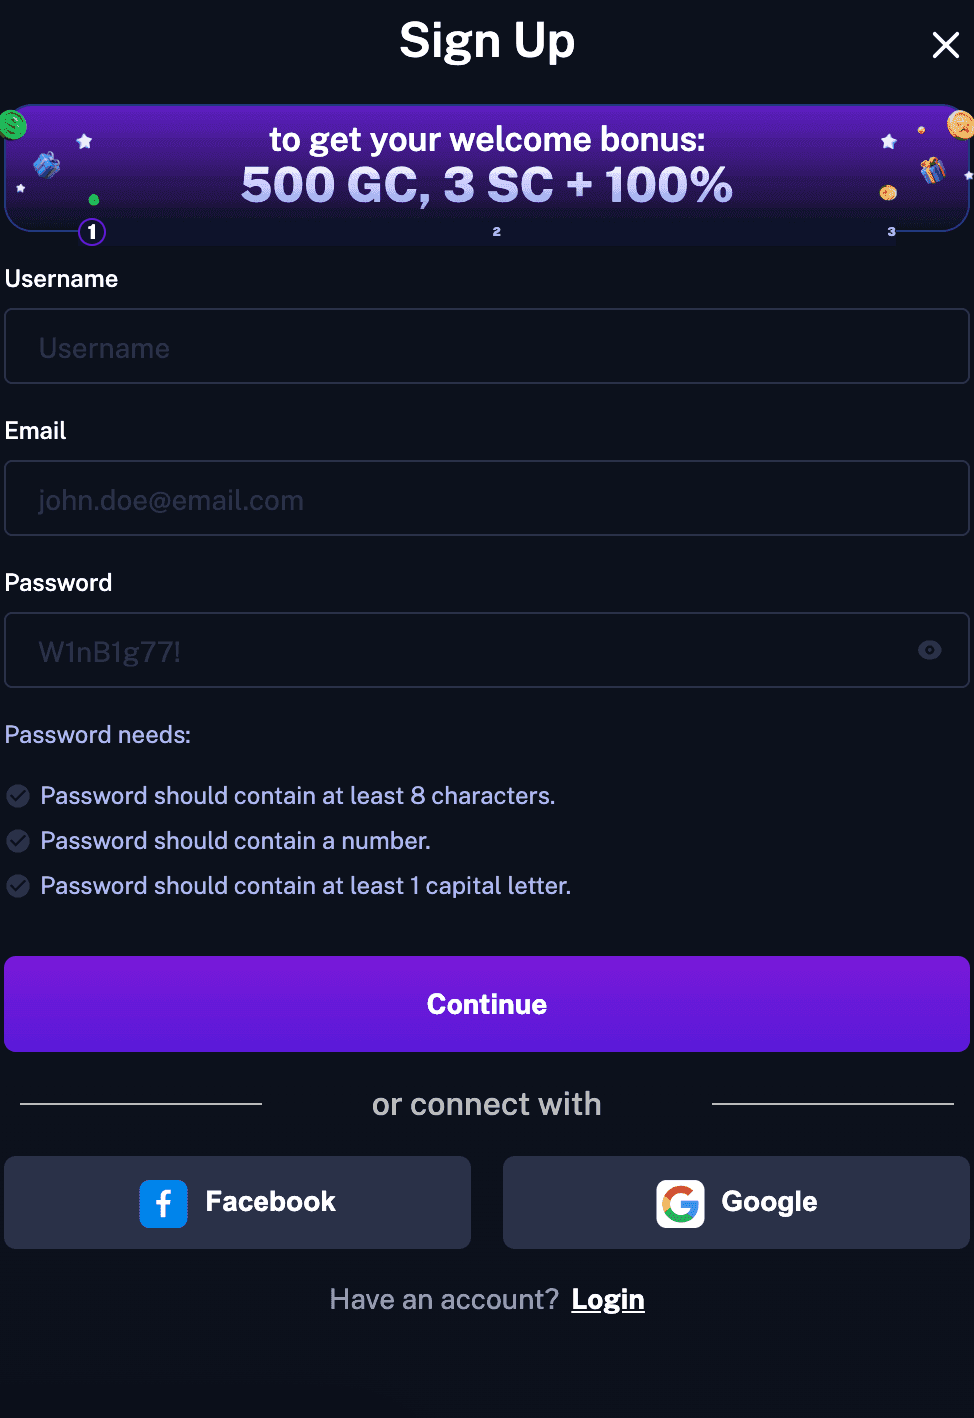This screenshot has height=1418, width=974.
Task: Click the coin icon in the bonus banner
Action: (x=960, y=126)
